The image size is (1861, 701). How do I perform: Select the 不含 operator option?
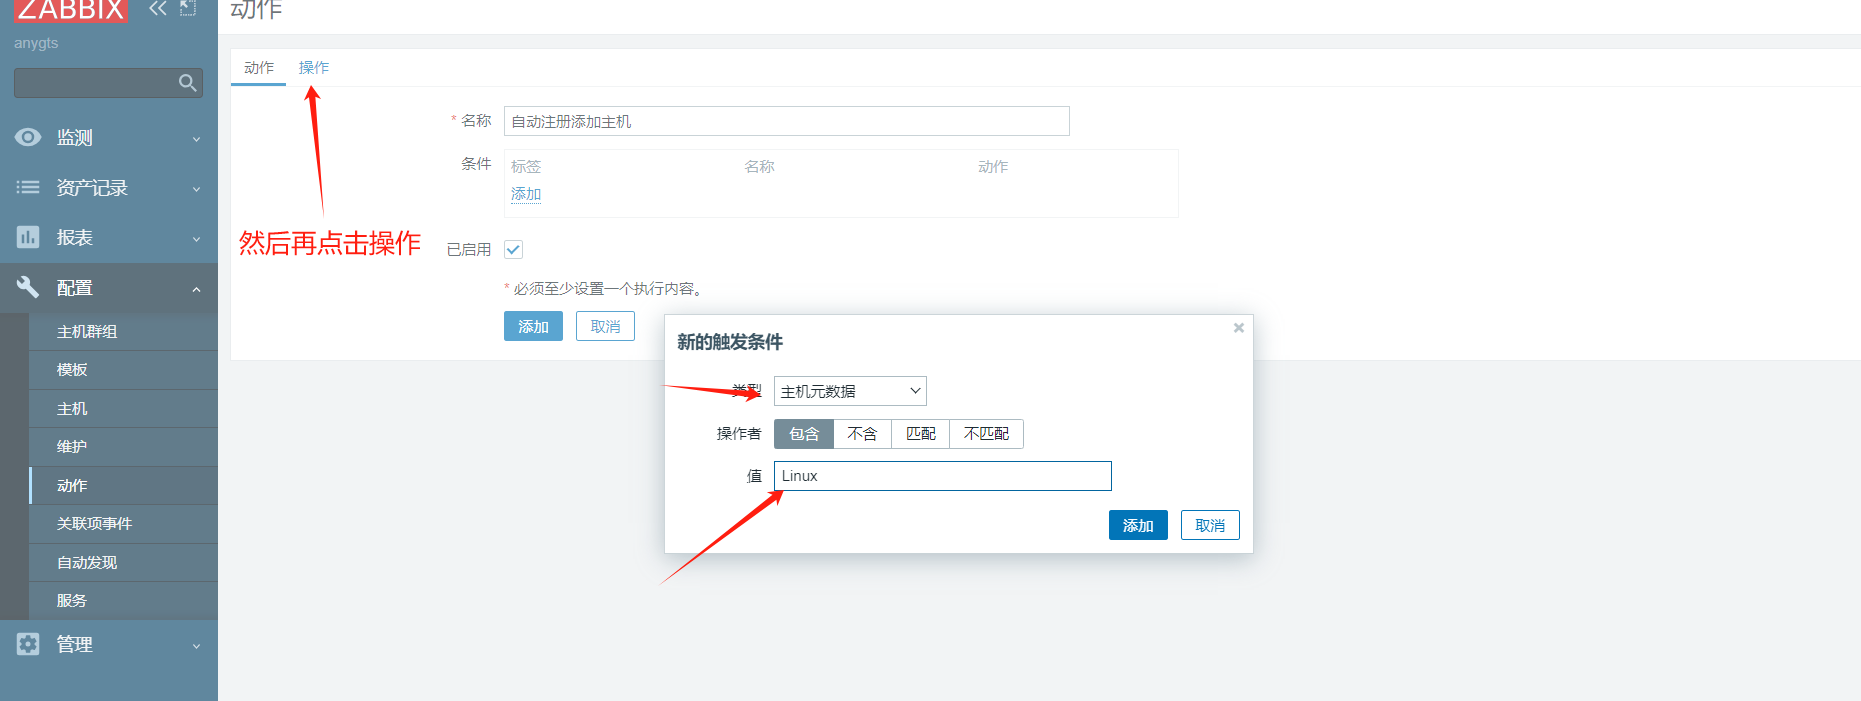tap(862, 434)
